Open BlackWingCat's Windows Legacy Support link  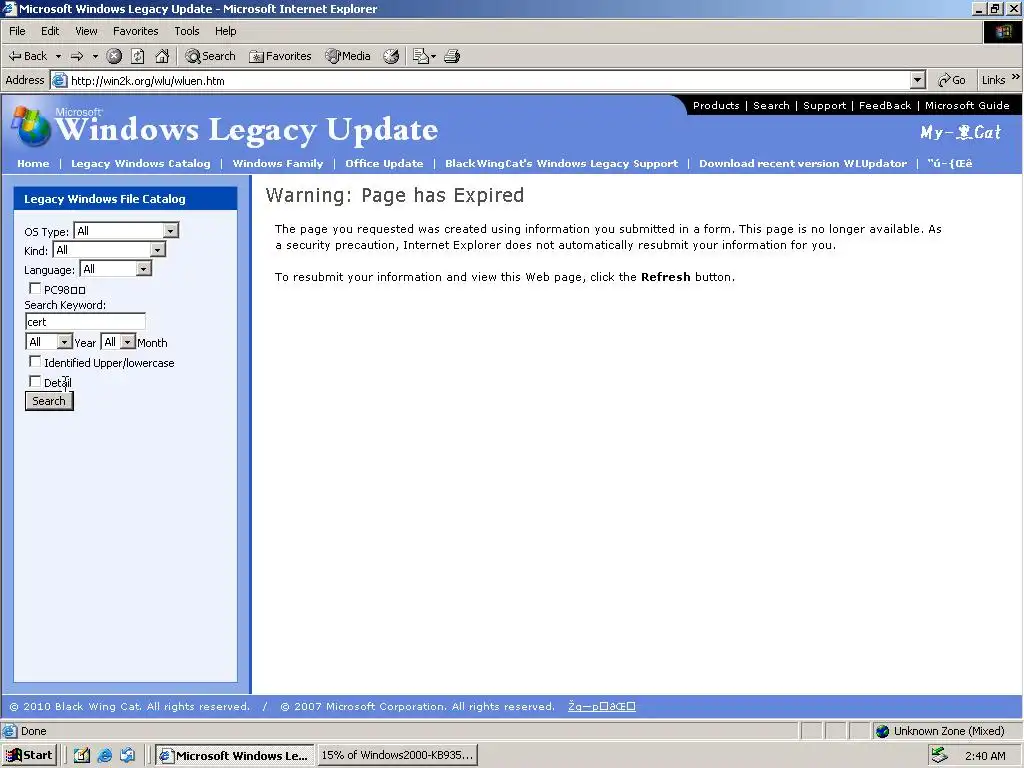tap(562, 163)
